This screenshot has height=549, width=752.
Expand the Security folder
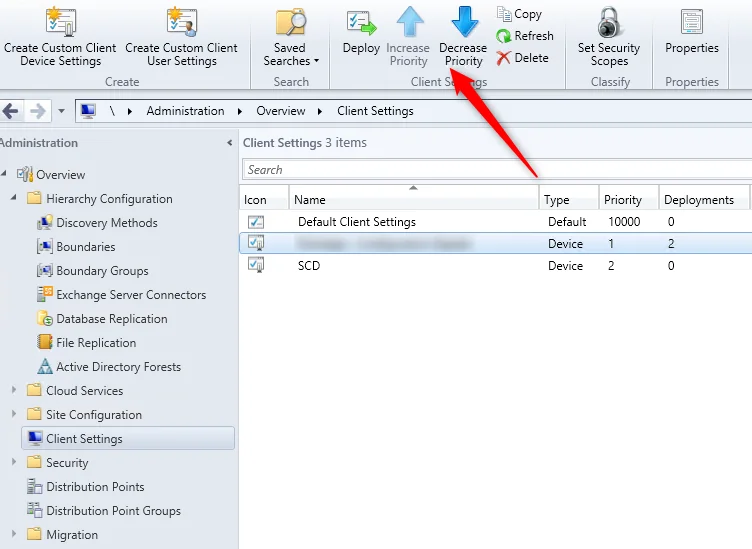(x=14, y=462)
